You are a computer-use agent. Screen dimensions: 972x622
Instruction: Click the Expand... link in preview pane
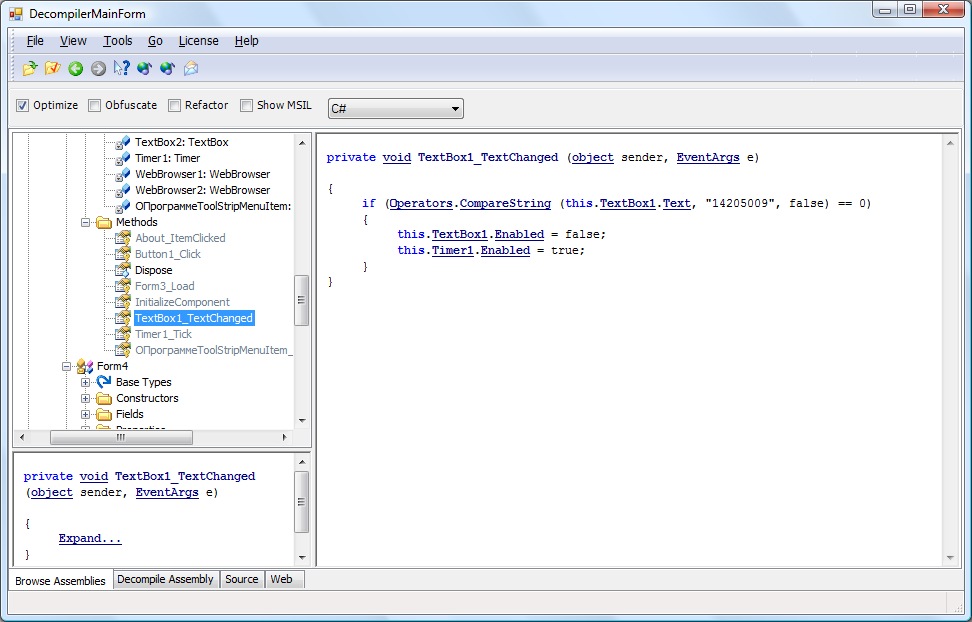[x=90, y=538]
